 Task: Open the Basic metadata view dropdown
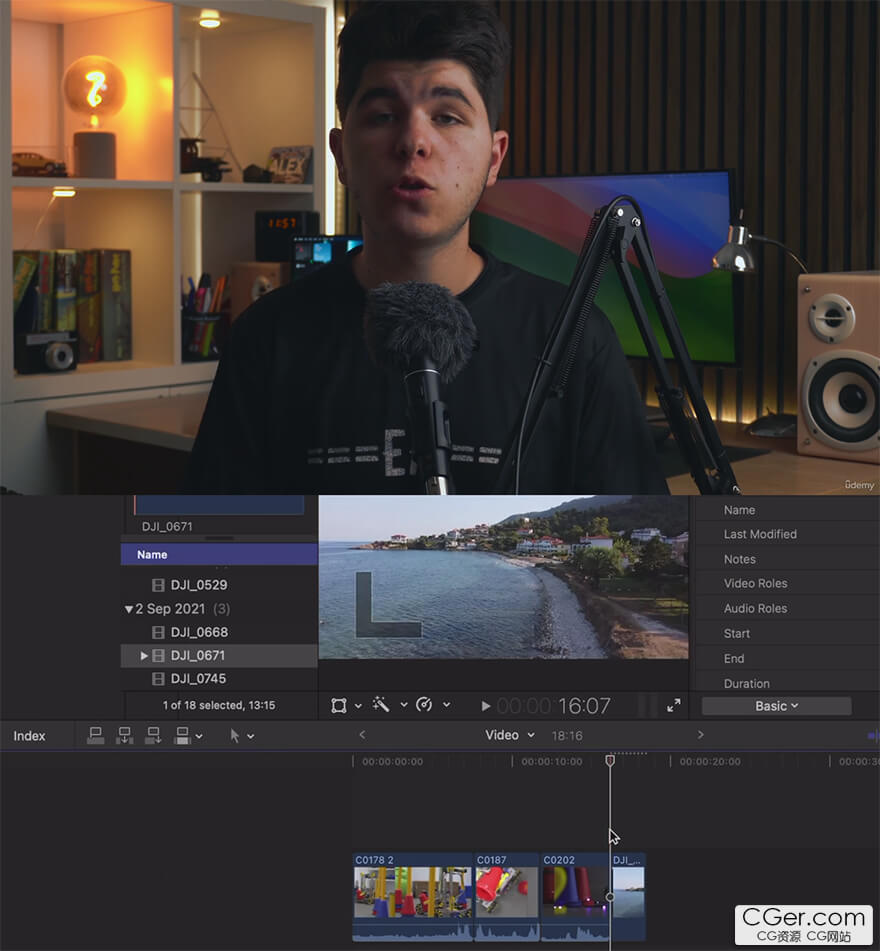(776, 706)
